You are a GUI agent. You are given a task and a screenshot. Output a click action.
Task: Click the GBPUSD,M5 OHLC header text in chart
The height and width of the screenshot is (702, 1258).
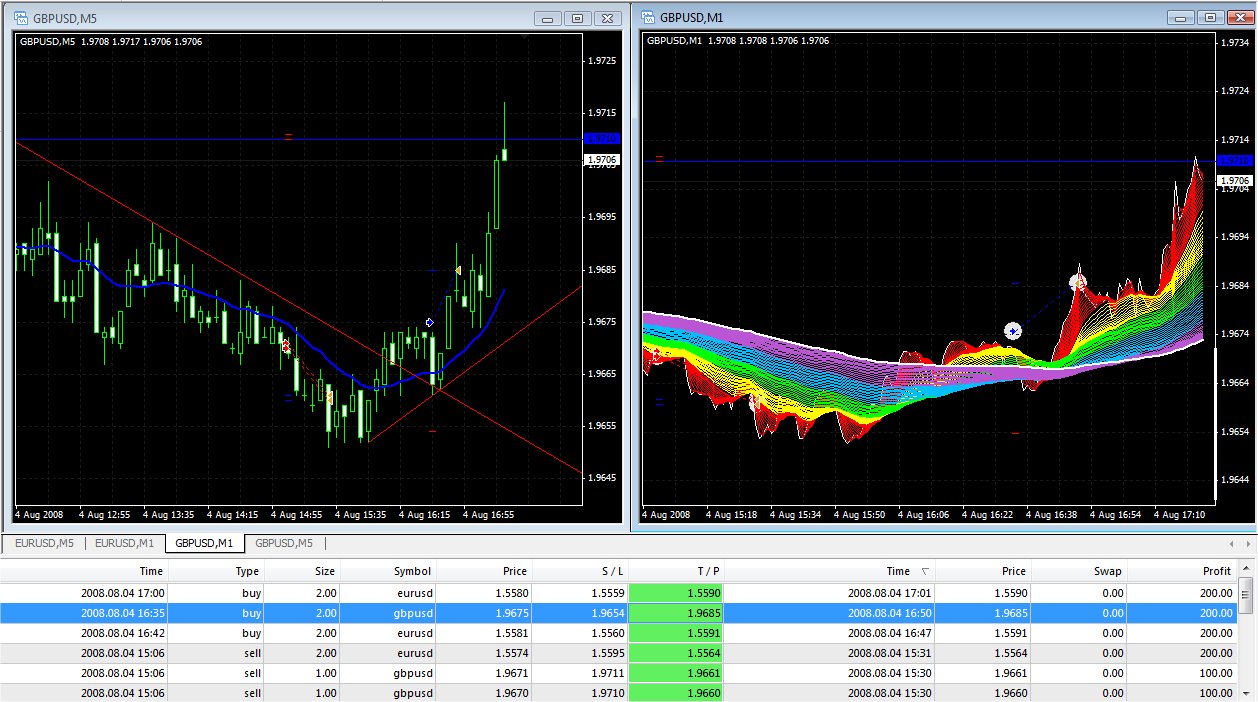pos(111,41)
